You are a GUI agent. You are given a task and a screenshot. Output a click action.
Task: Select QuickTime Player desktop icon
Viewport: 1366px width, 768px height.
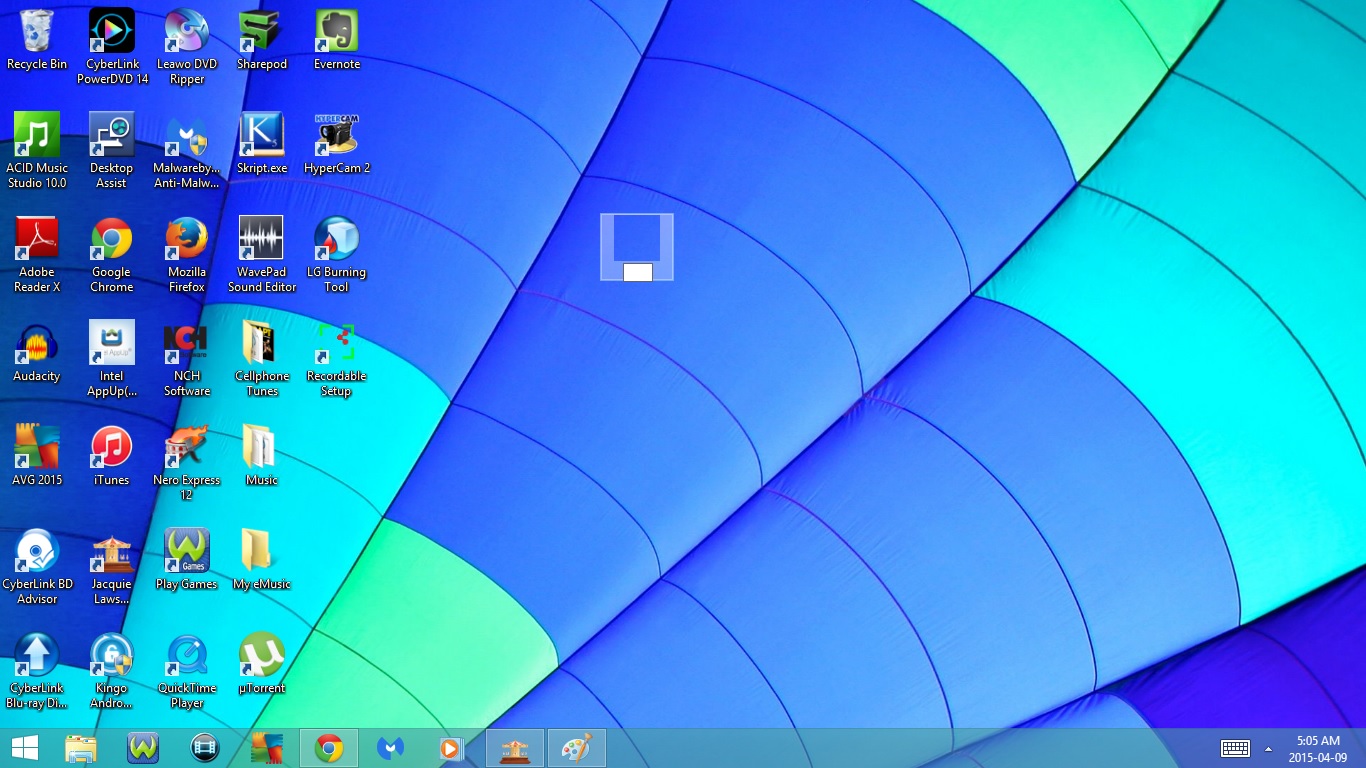point(187,671)
